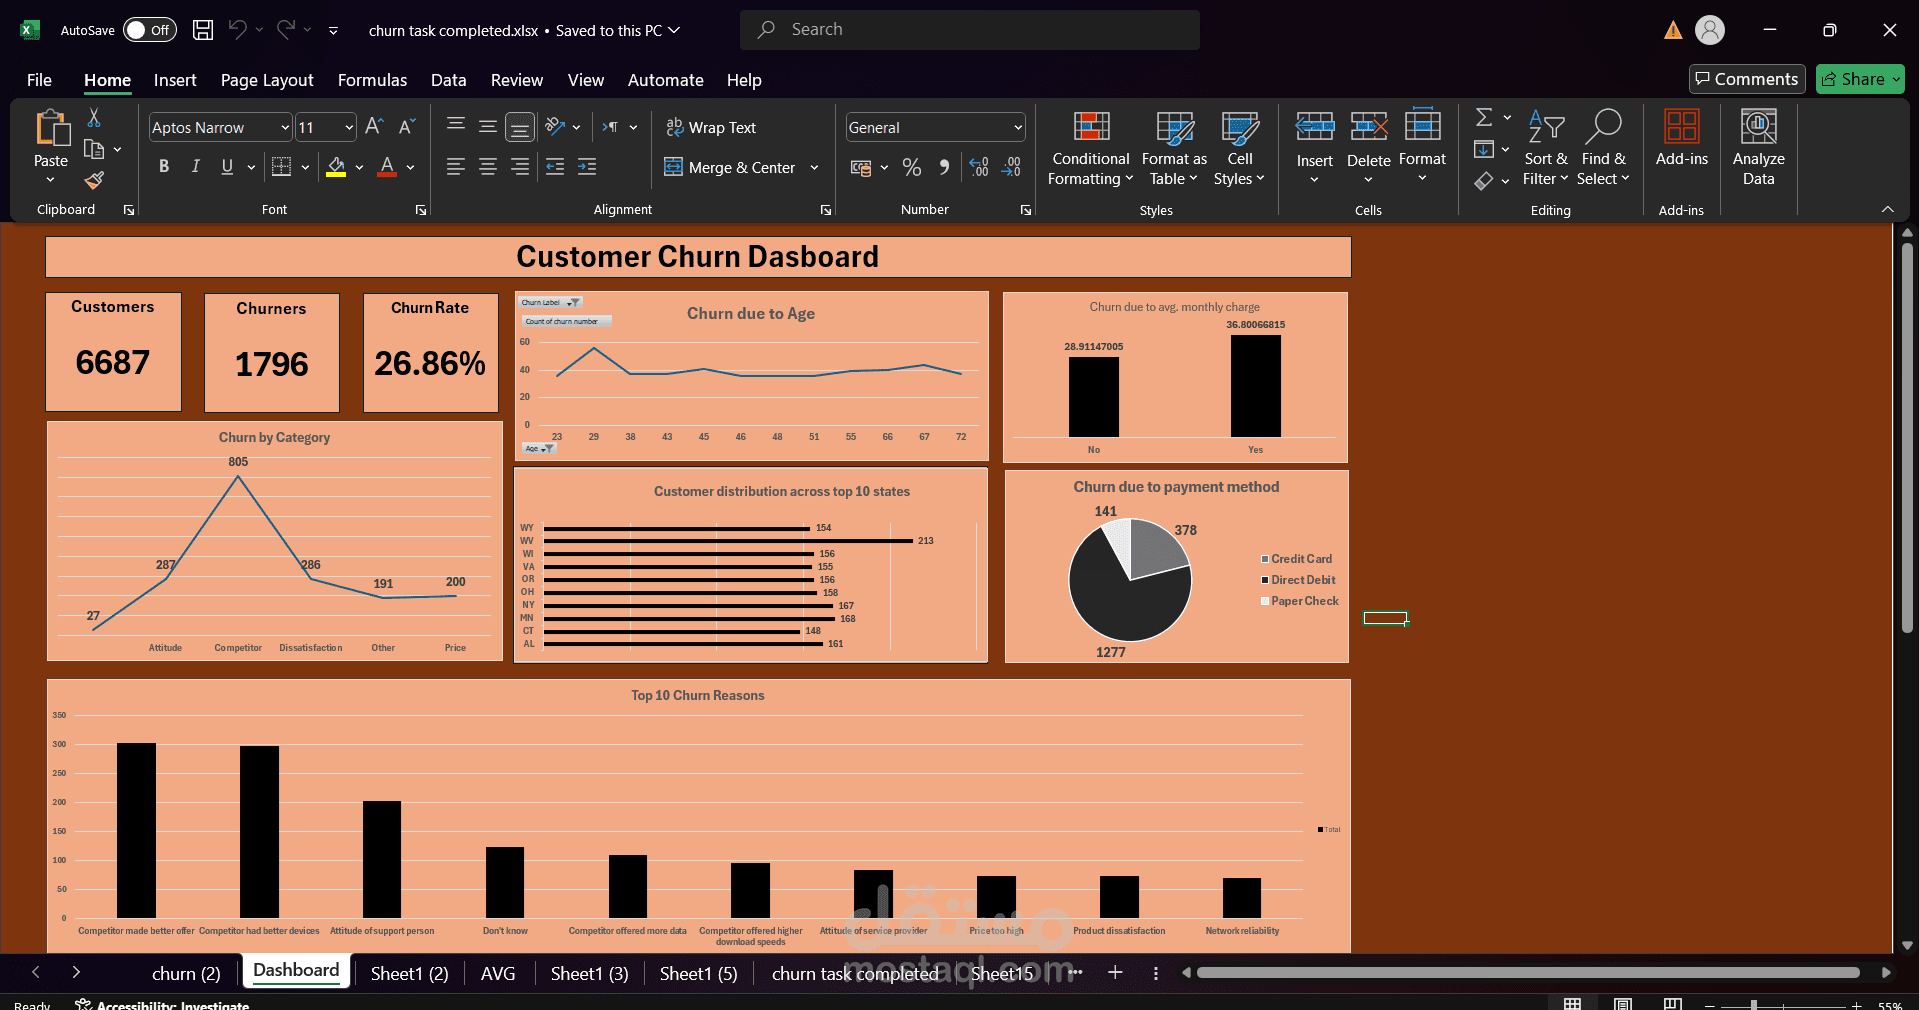The image size is (1919, 1010).
Task: Switch to the AVG sheet tab
Action: click(x=498, y=973)
